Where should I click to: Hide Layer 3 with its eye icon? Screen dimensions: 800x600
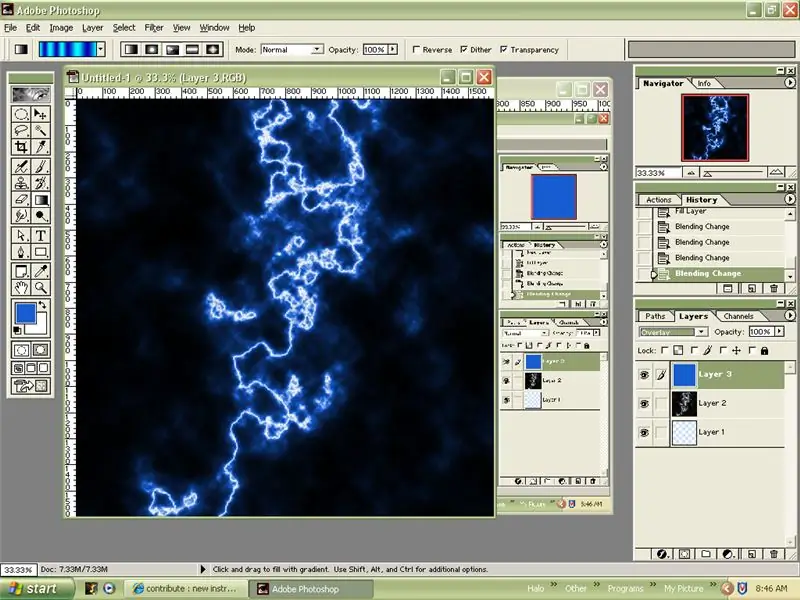[644, 375]
